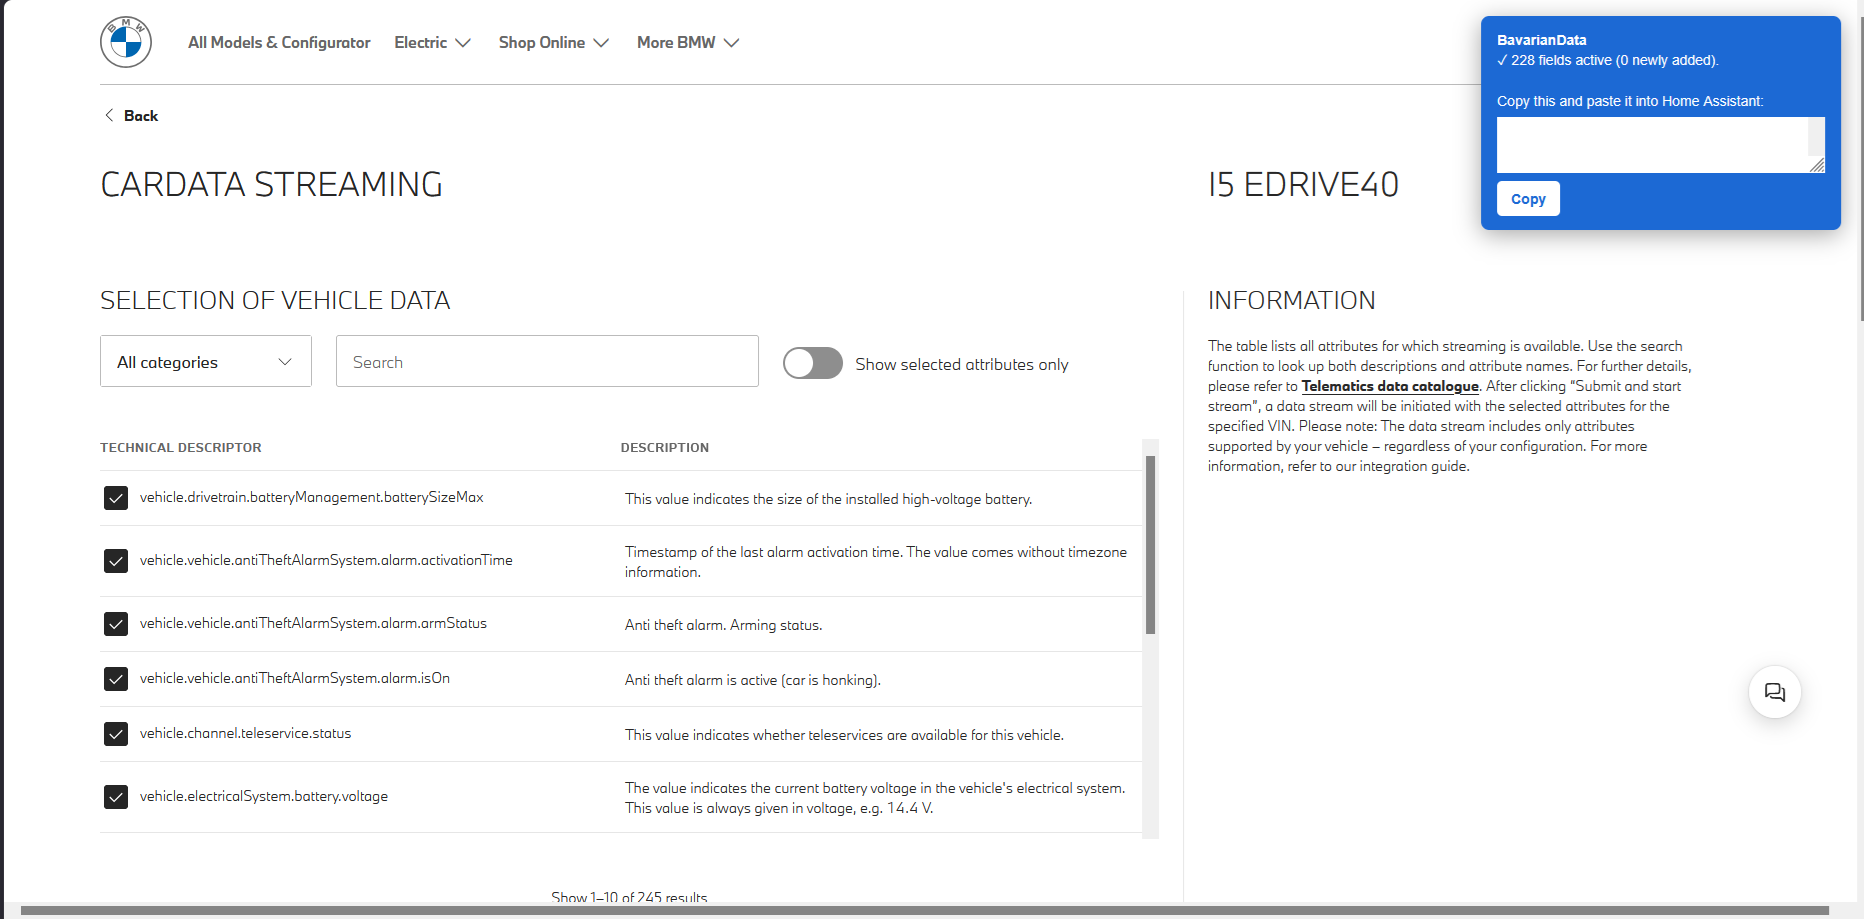Go back via the Back link
The image size is (1864, 919).
tap(141, 116)
